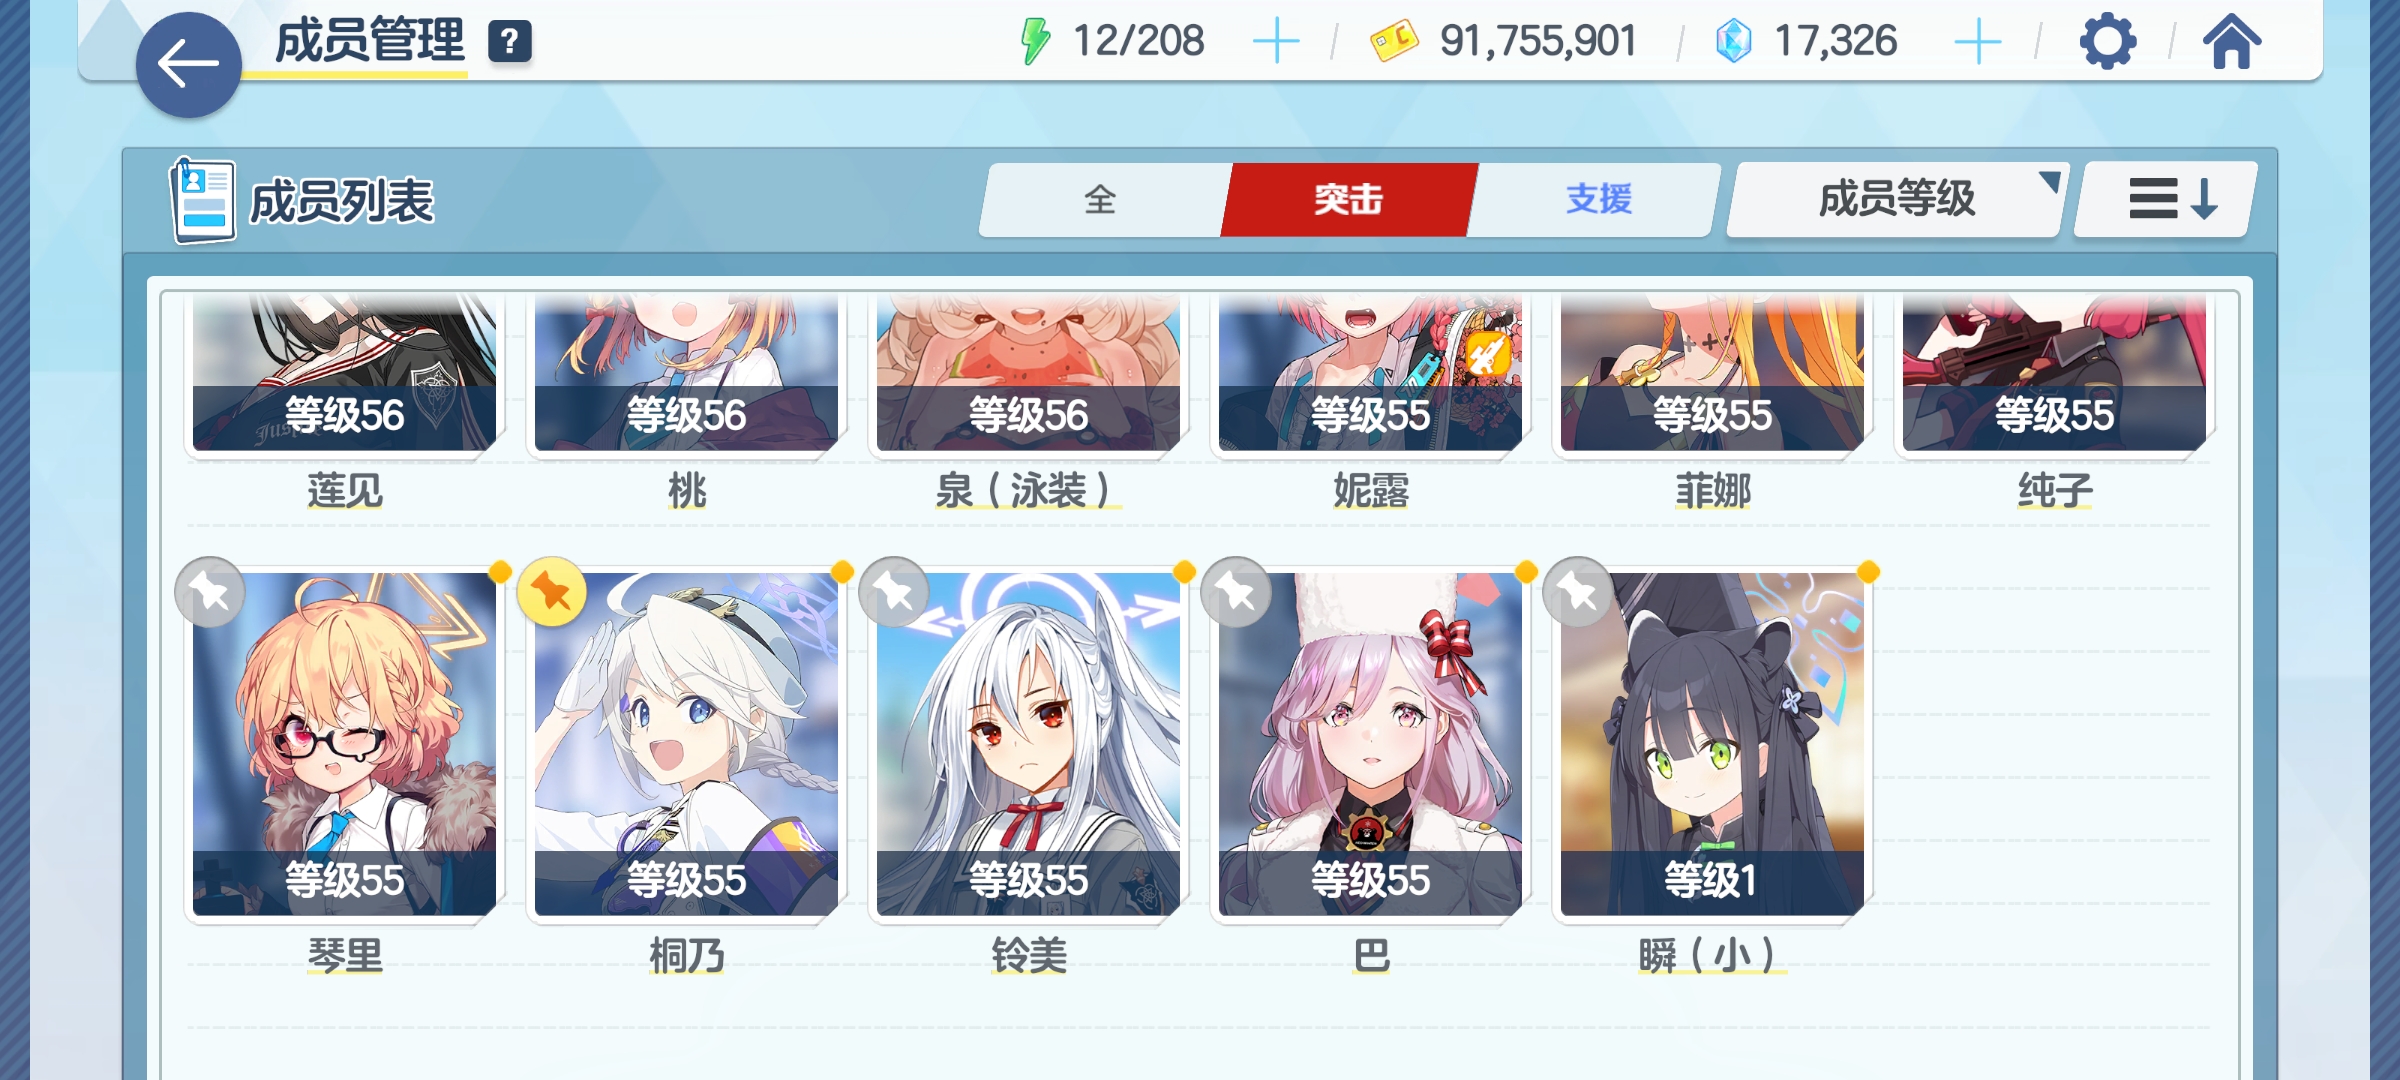Add gems with plus next to 17,326
2400x1080 pixels.
(x=1977, y=42)
